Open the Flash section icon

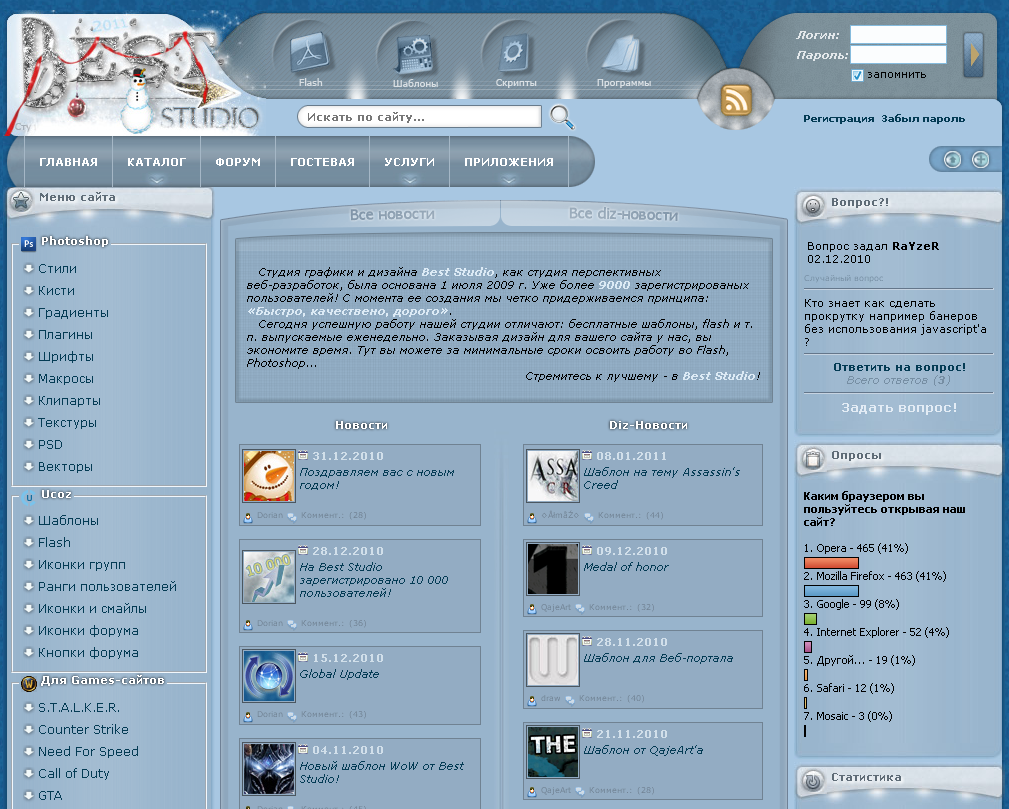click(310, 53)
